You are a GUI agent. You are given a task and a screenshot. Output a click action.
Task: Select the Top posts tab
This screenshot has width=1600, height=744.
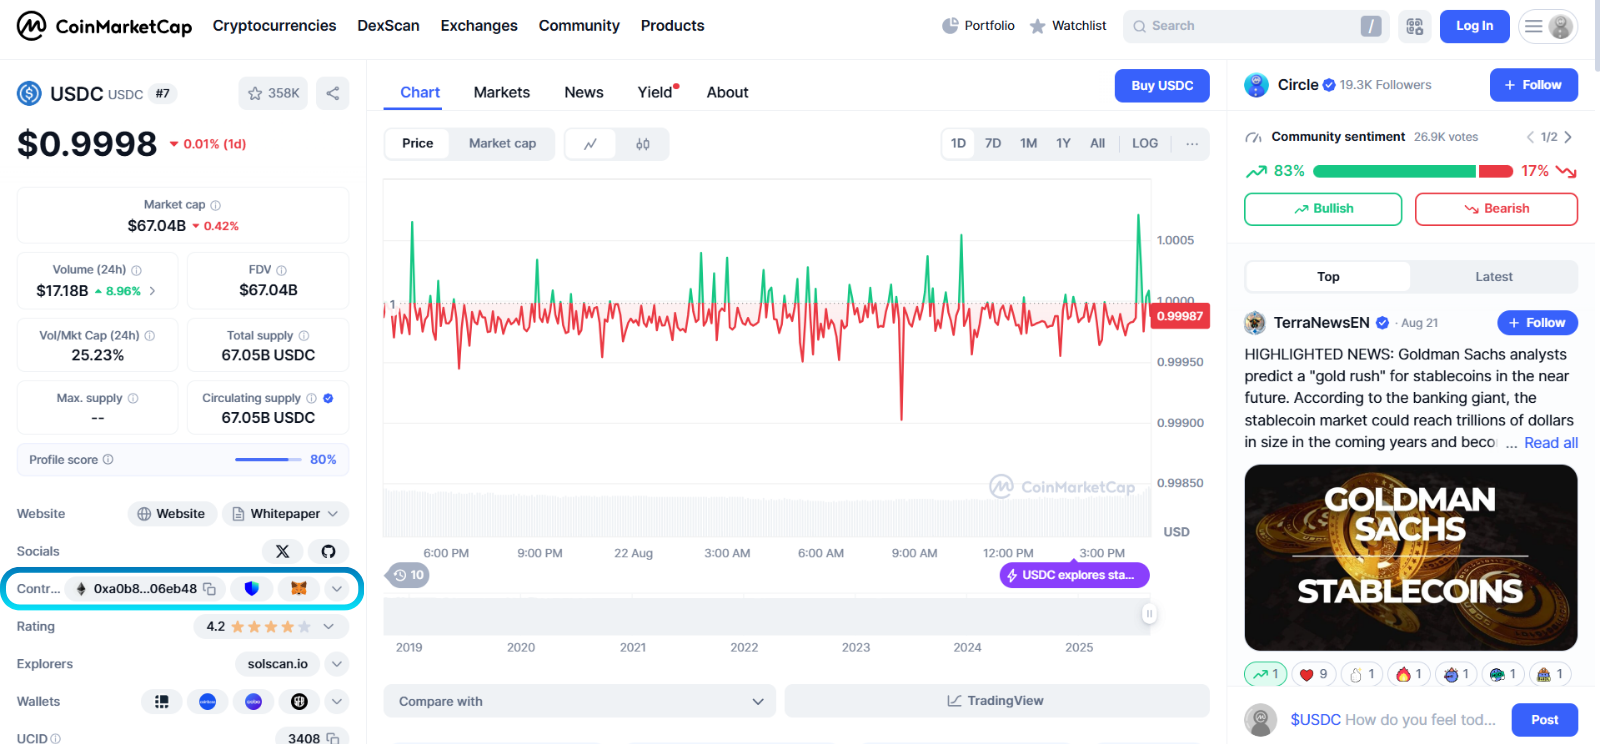pos(1328,277)
